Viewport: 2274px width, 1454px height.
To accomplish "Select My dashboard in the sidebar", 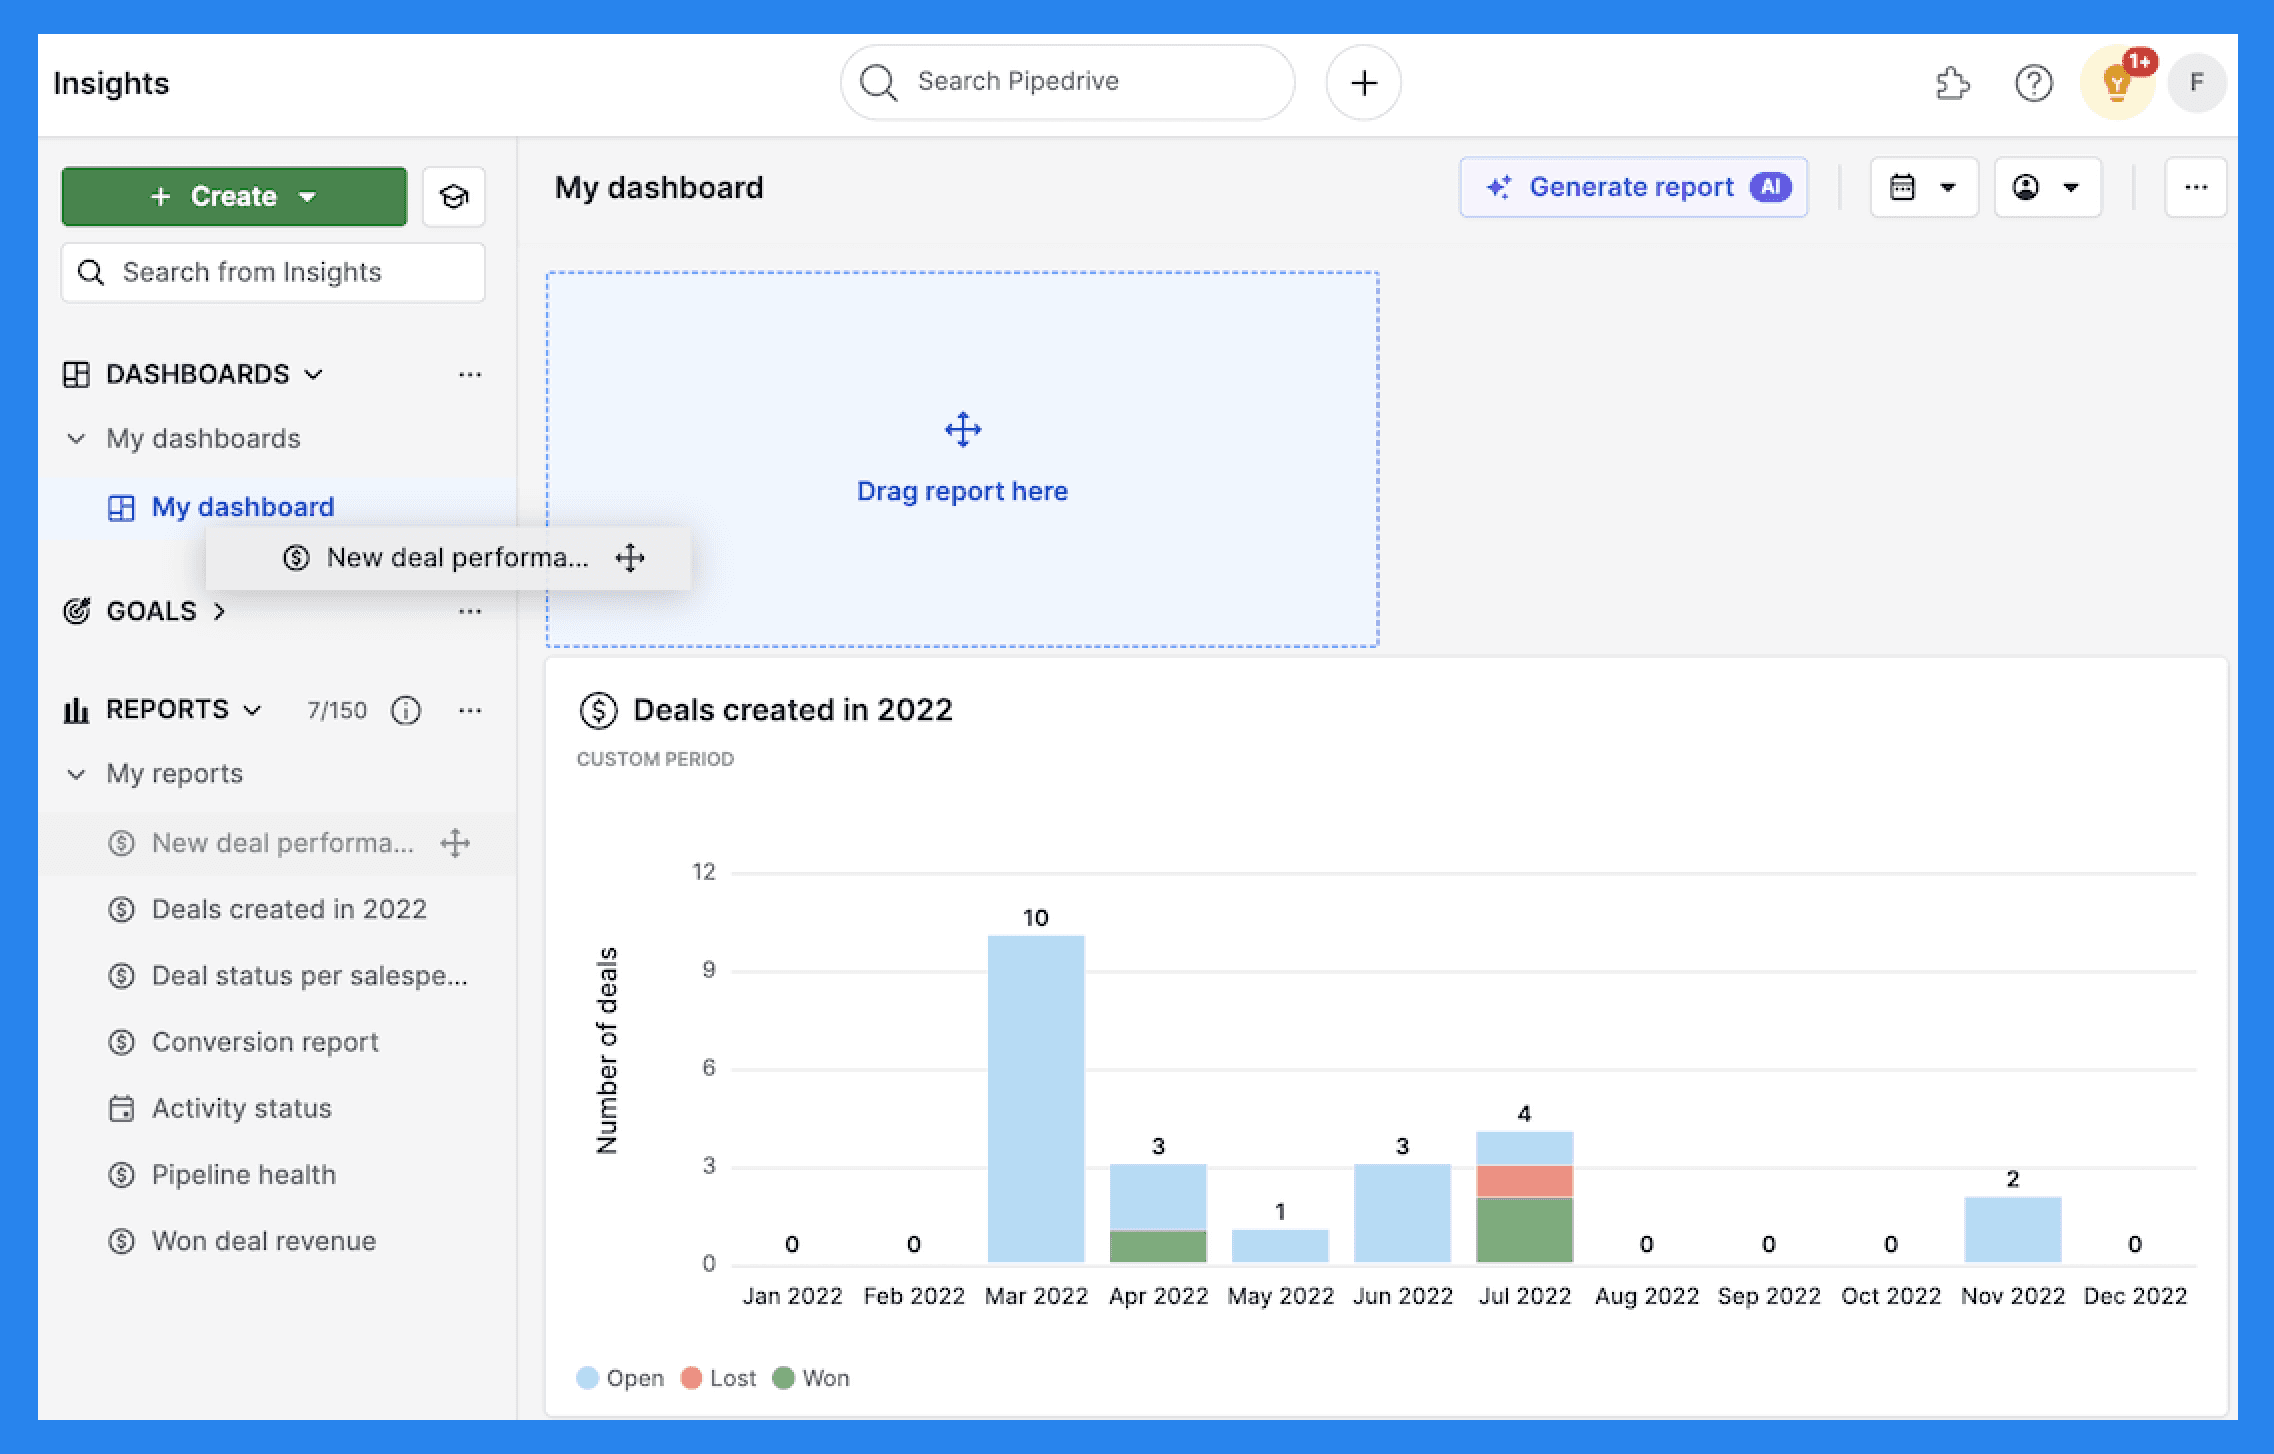I will 243,507.
